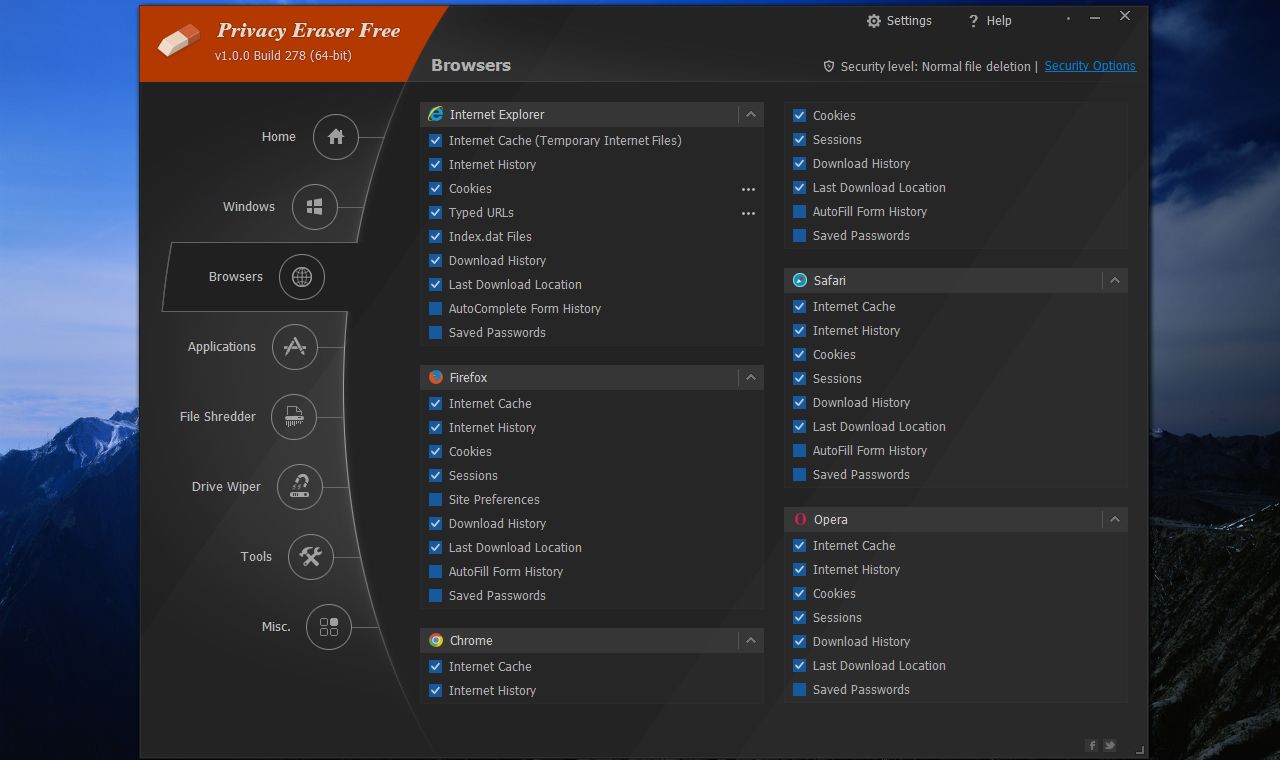Open the Misc. section icon
The width and height of the screenshot is (1280, 760).
pyautogui.click(x=329, y=627)
